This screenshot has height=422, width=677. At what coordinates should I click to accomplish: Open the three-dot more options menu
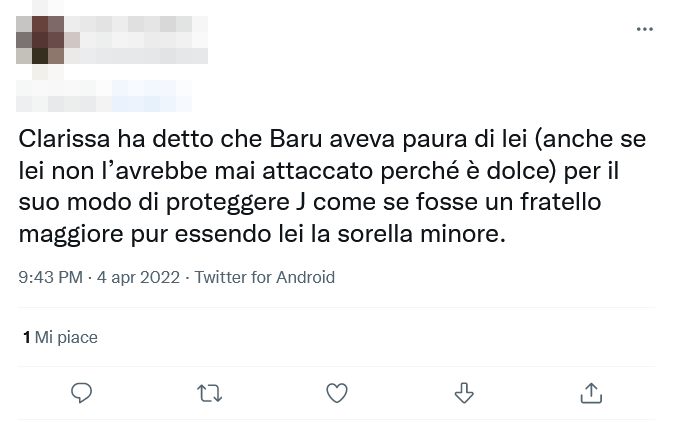[644, 30]
